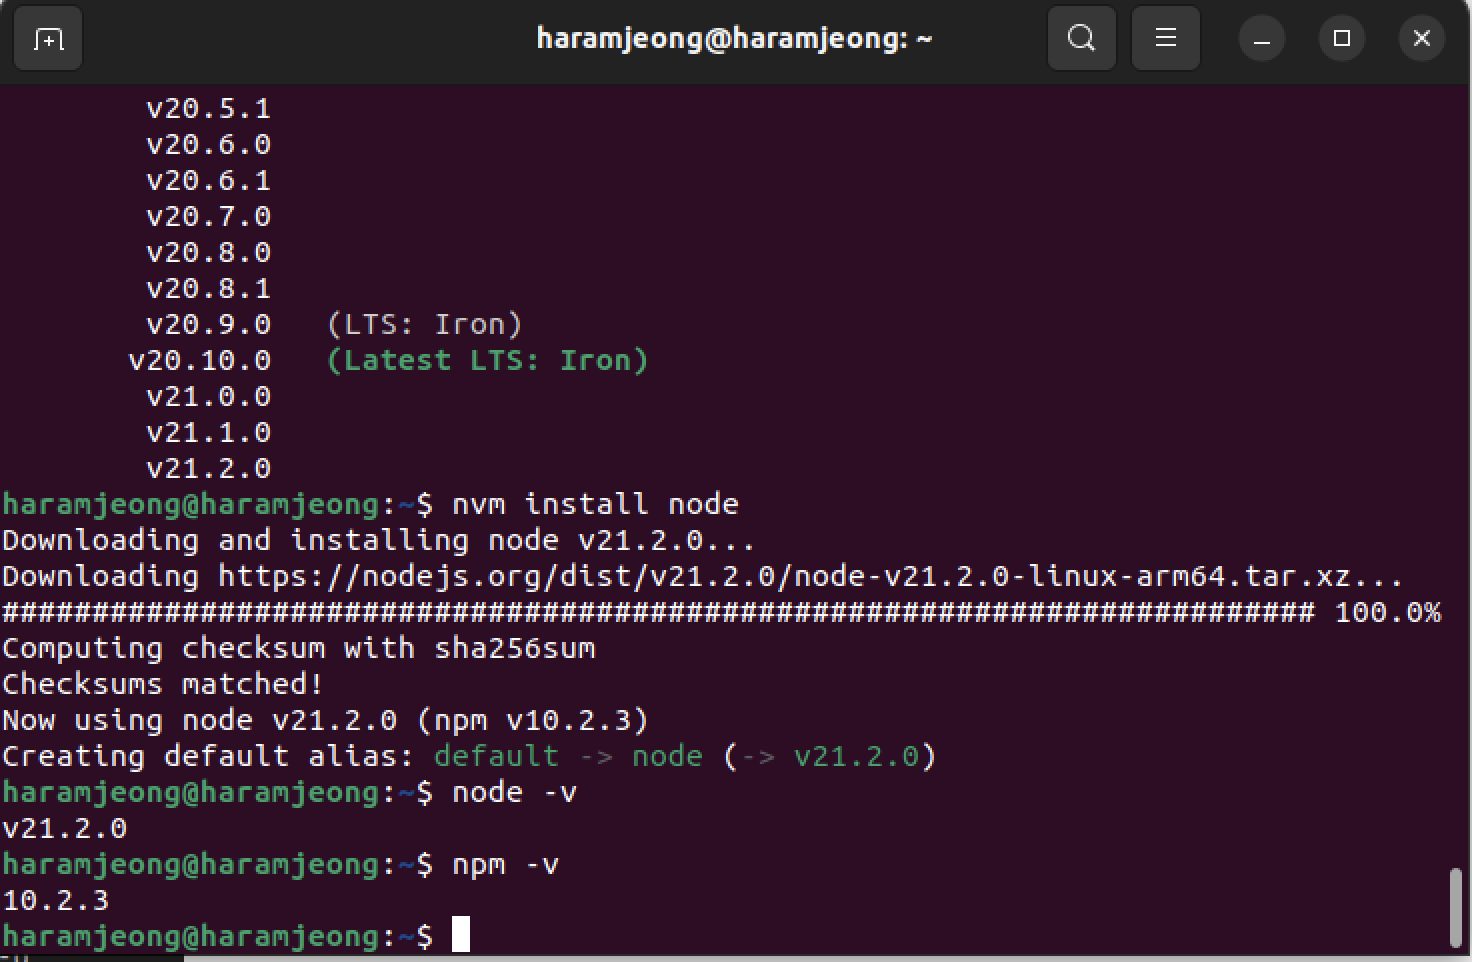
Task: Click version v20.9.0 in the list
Action: [209, 324]
